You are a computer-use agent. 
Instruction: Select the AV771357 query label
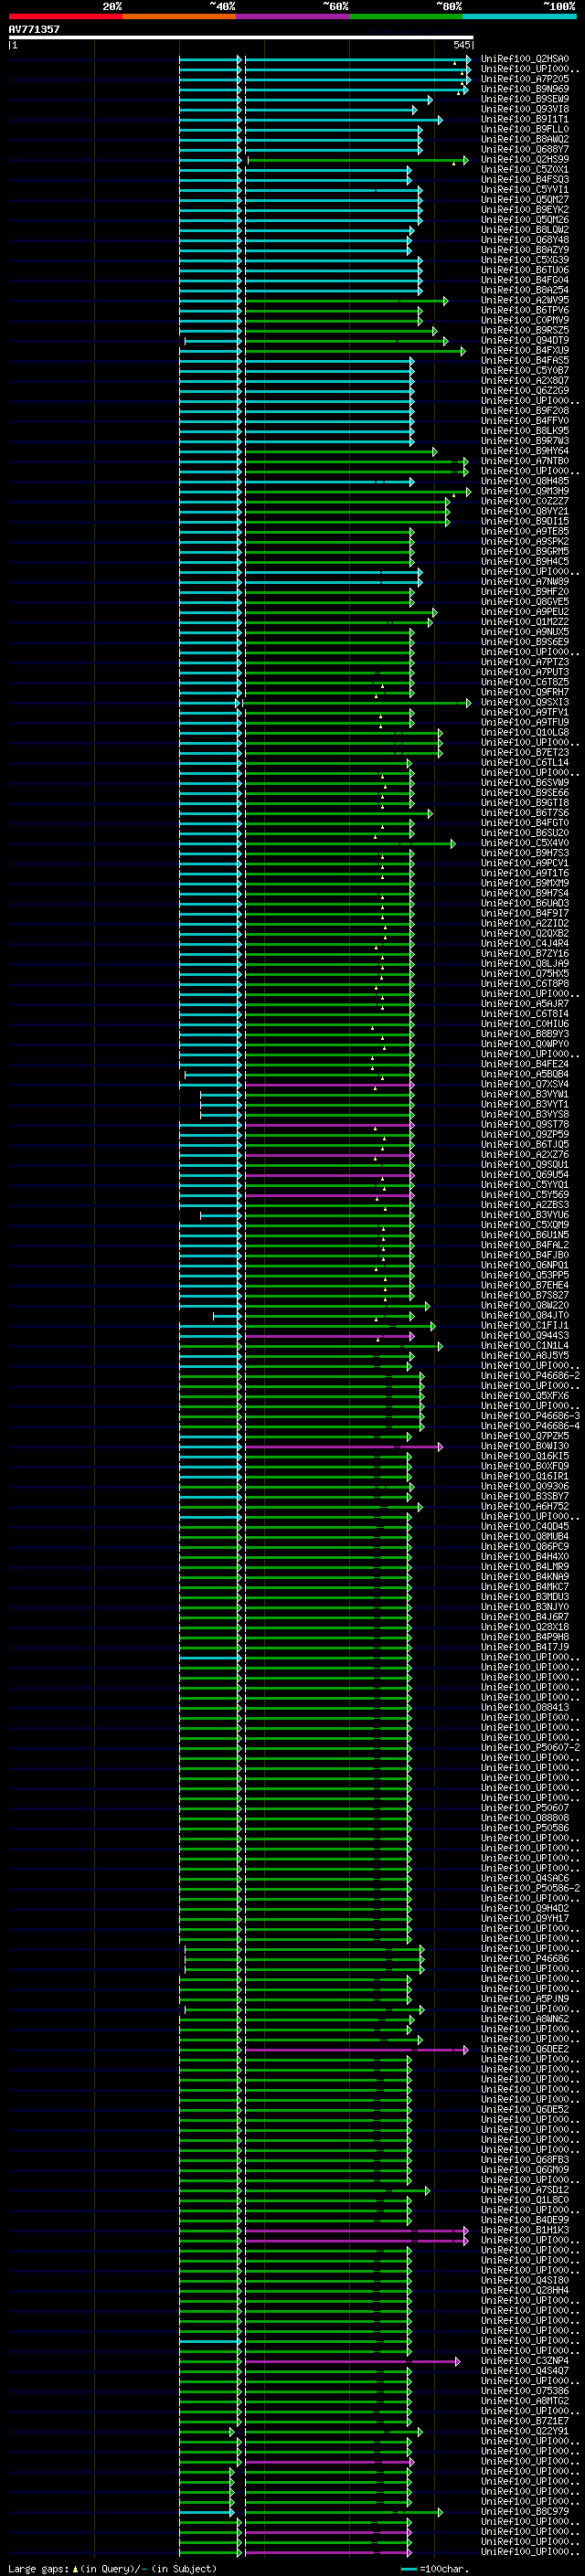[x=34, y=29]
